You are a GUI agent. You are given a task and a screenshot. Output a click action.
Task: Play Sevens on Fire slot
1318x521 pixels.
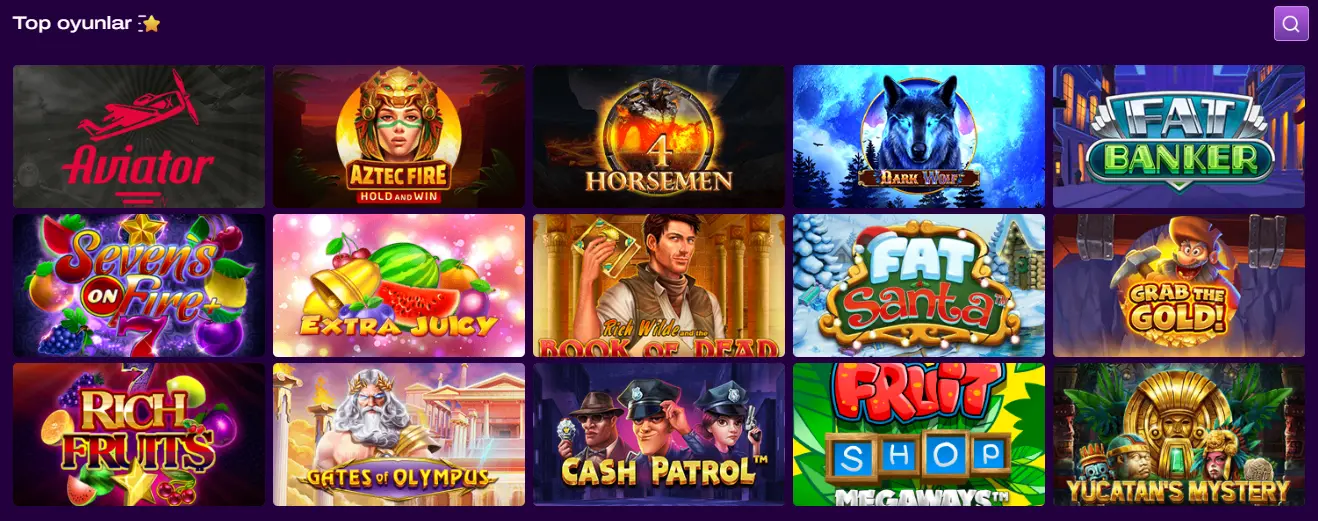click(139, 285)
